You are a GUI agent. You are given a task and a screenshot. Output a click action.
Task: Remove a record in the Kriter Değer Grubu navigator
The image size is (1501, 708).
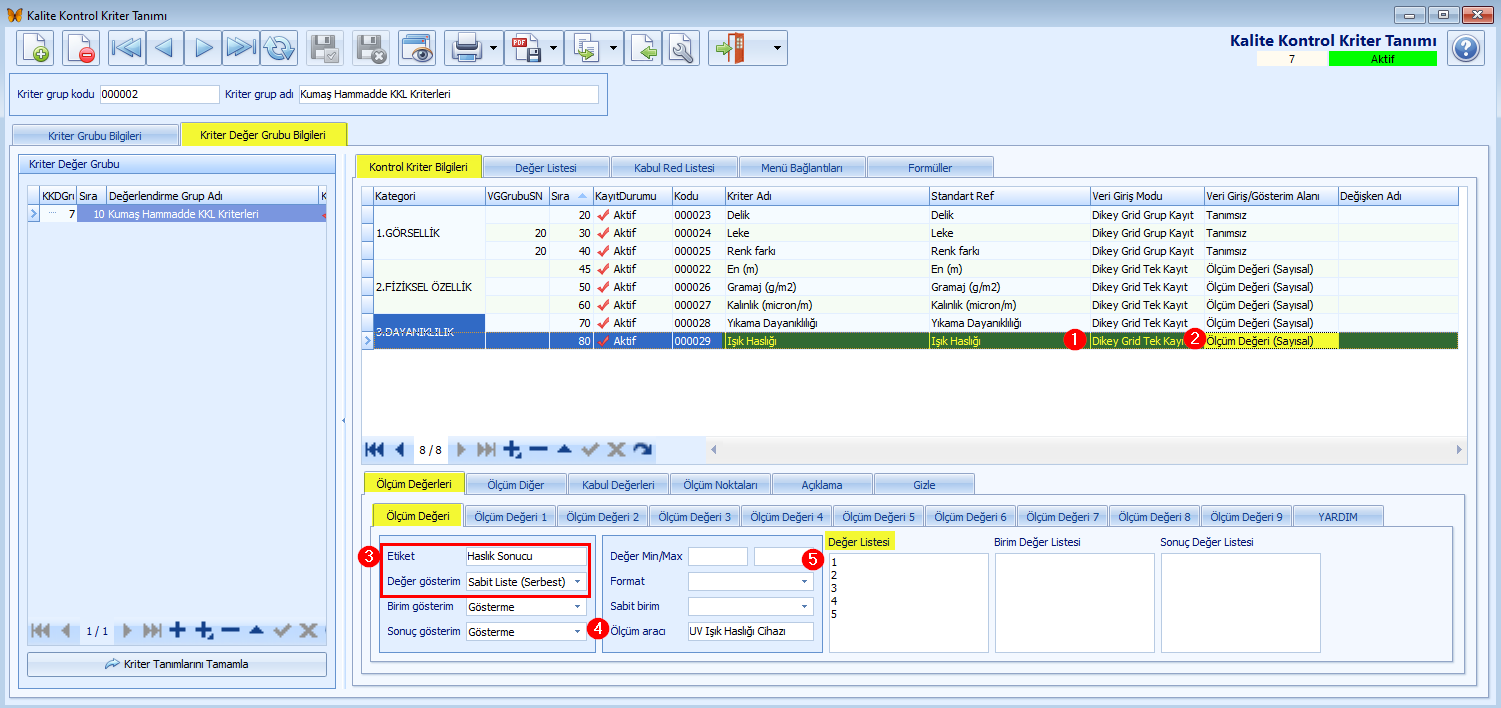pyautogui.click(x=230, y=630)
